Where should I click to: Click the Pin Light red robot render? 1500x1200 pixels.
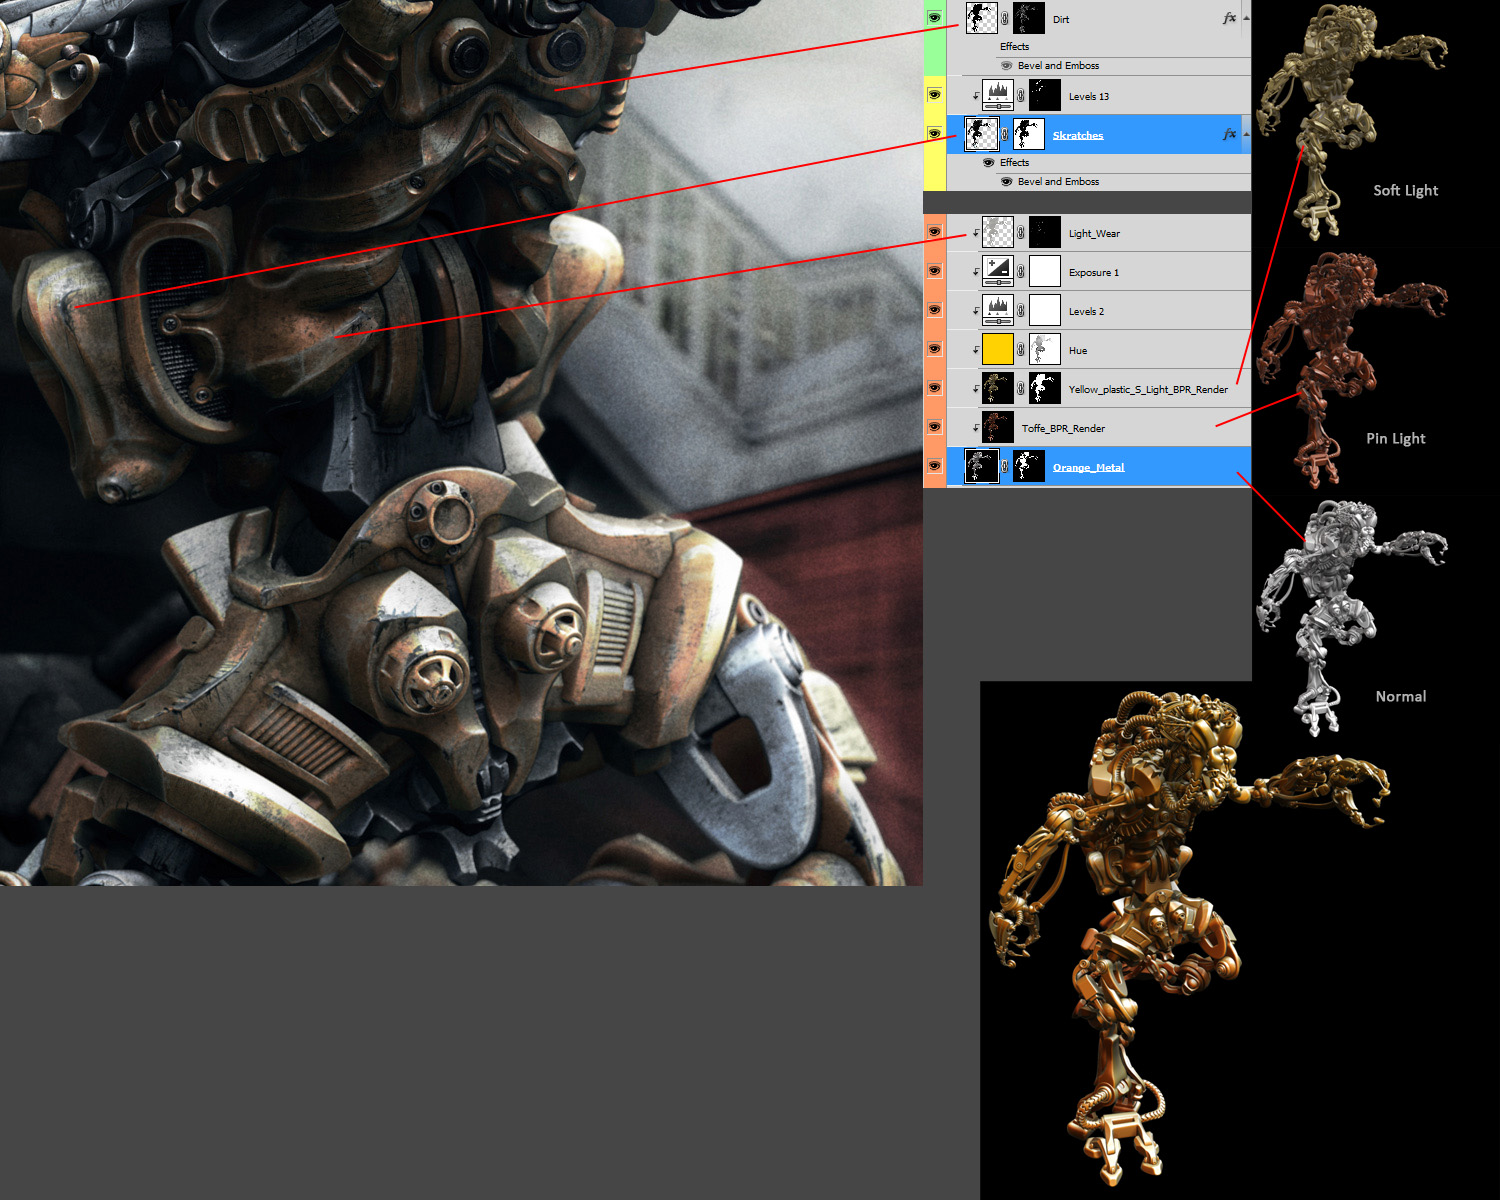point(1350,370)
